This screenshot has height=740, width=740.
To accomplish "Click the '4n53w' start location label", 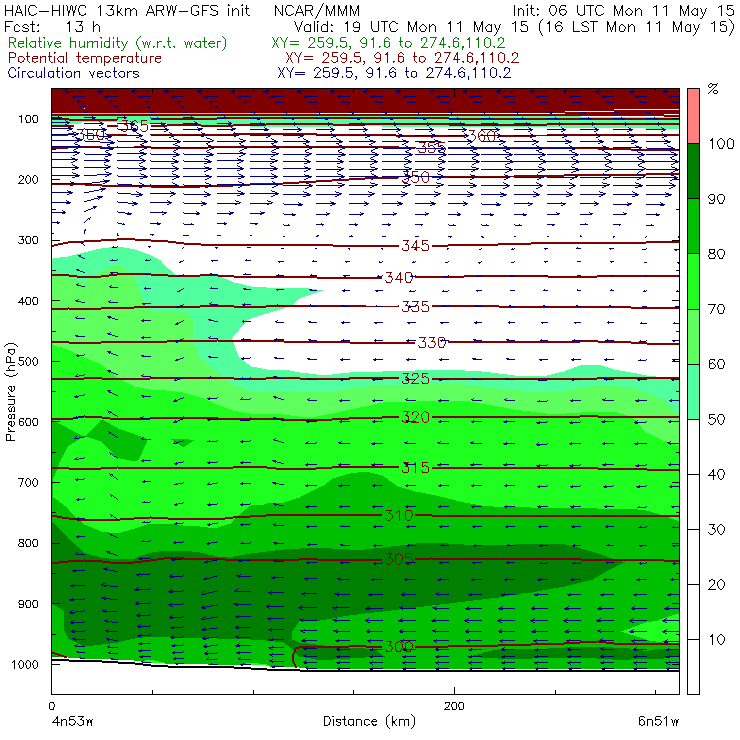I will (72, 721).
